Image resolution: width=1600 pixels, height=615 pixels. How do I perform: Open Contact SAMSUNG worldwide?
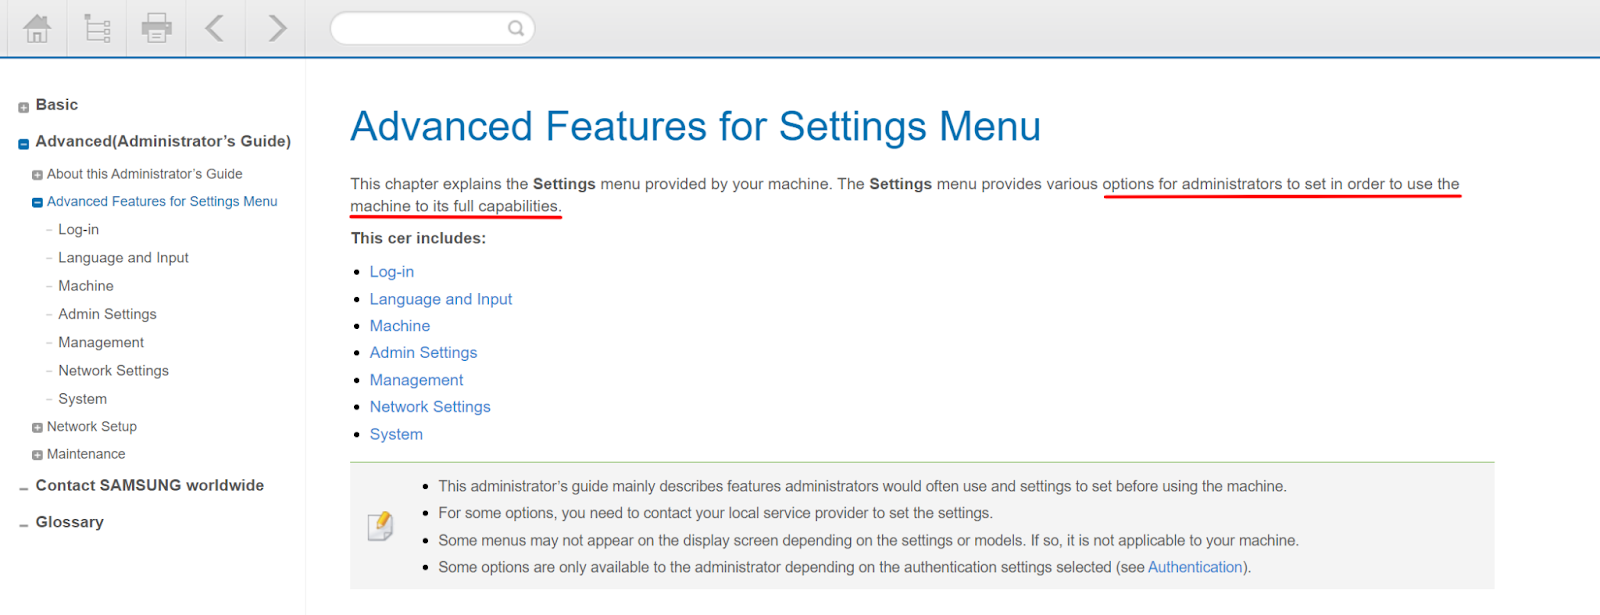150,485
